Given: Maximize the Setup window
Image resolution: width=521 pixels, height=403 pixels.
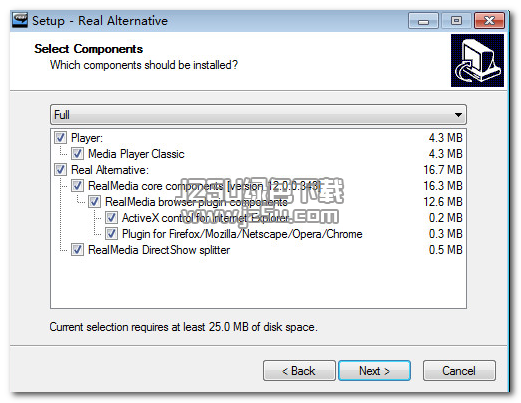Looking at the screenshot, I should click(456, 21).
